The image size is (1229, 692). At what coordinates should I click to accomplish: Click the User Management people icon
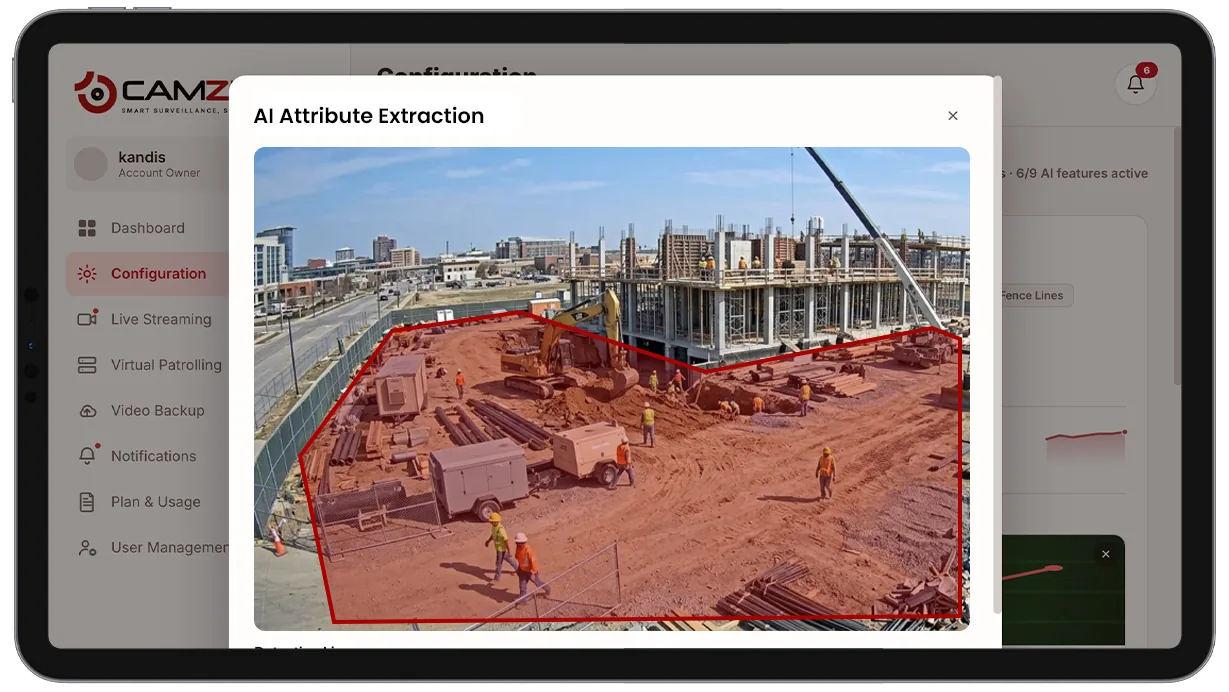point(87,548)
